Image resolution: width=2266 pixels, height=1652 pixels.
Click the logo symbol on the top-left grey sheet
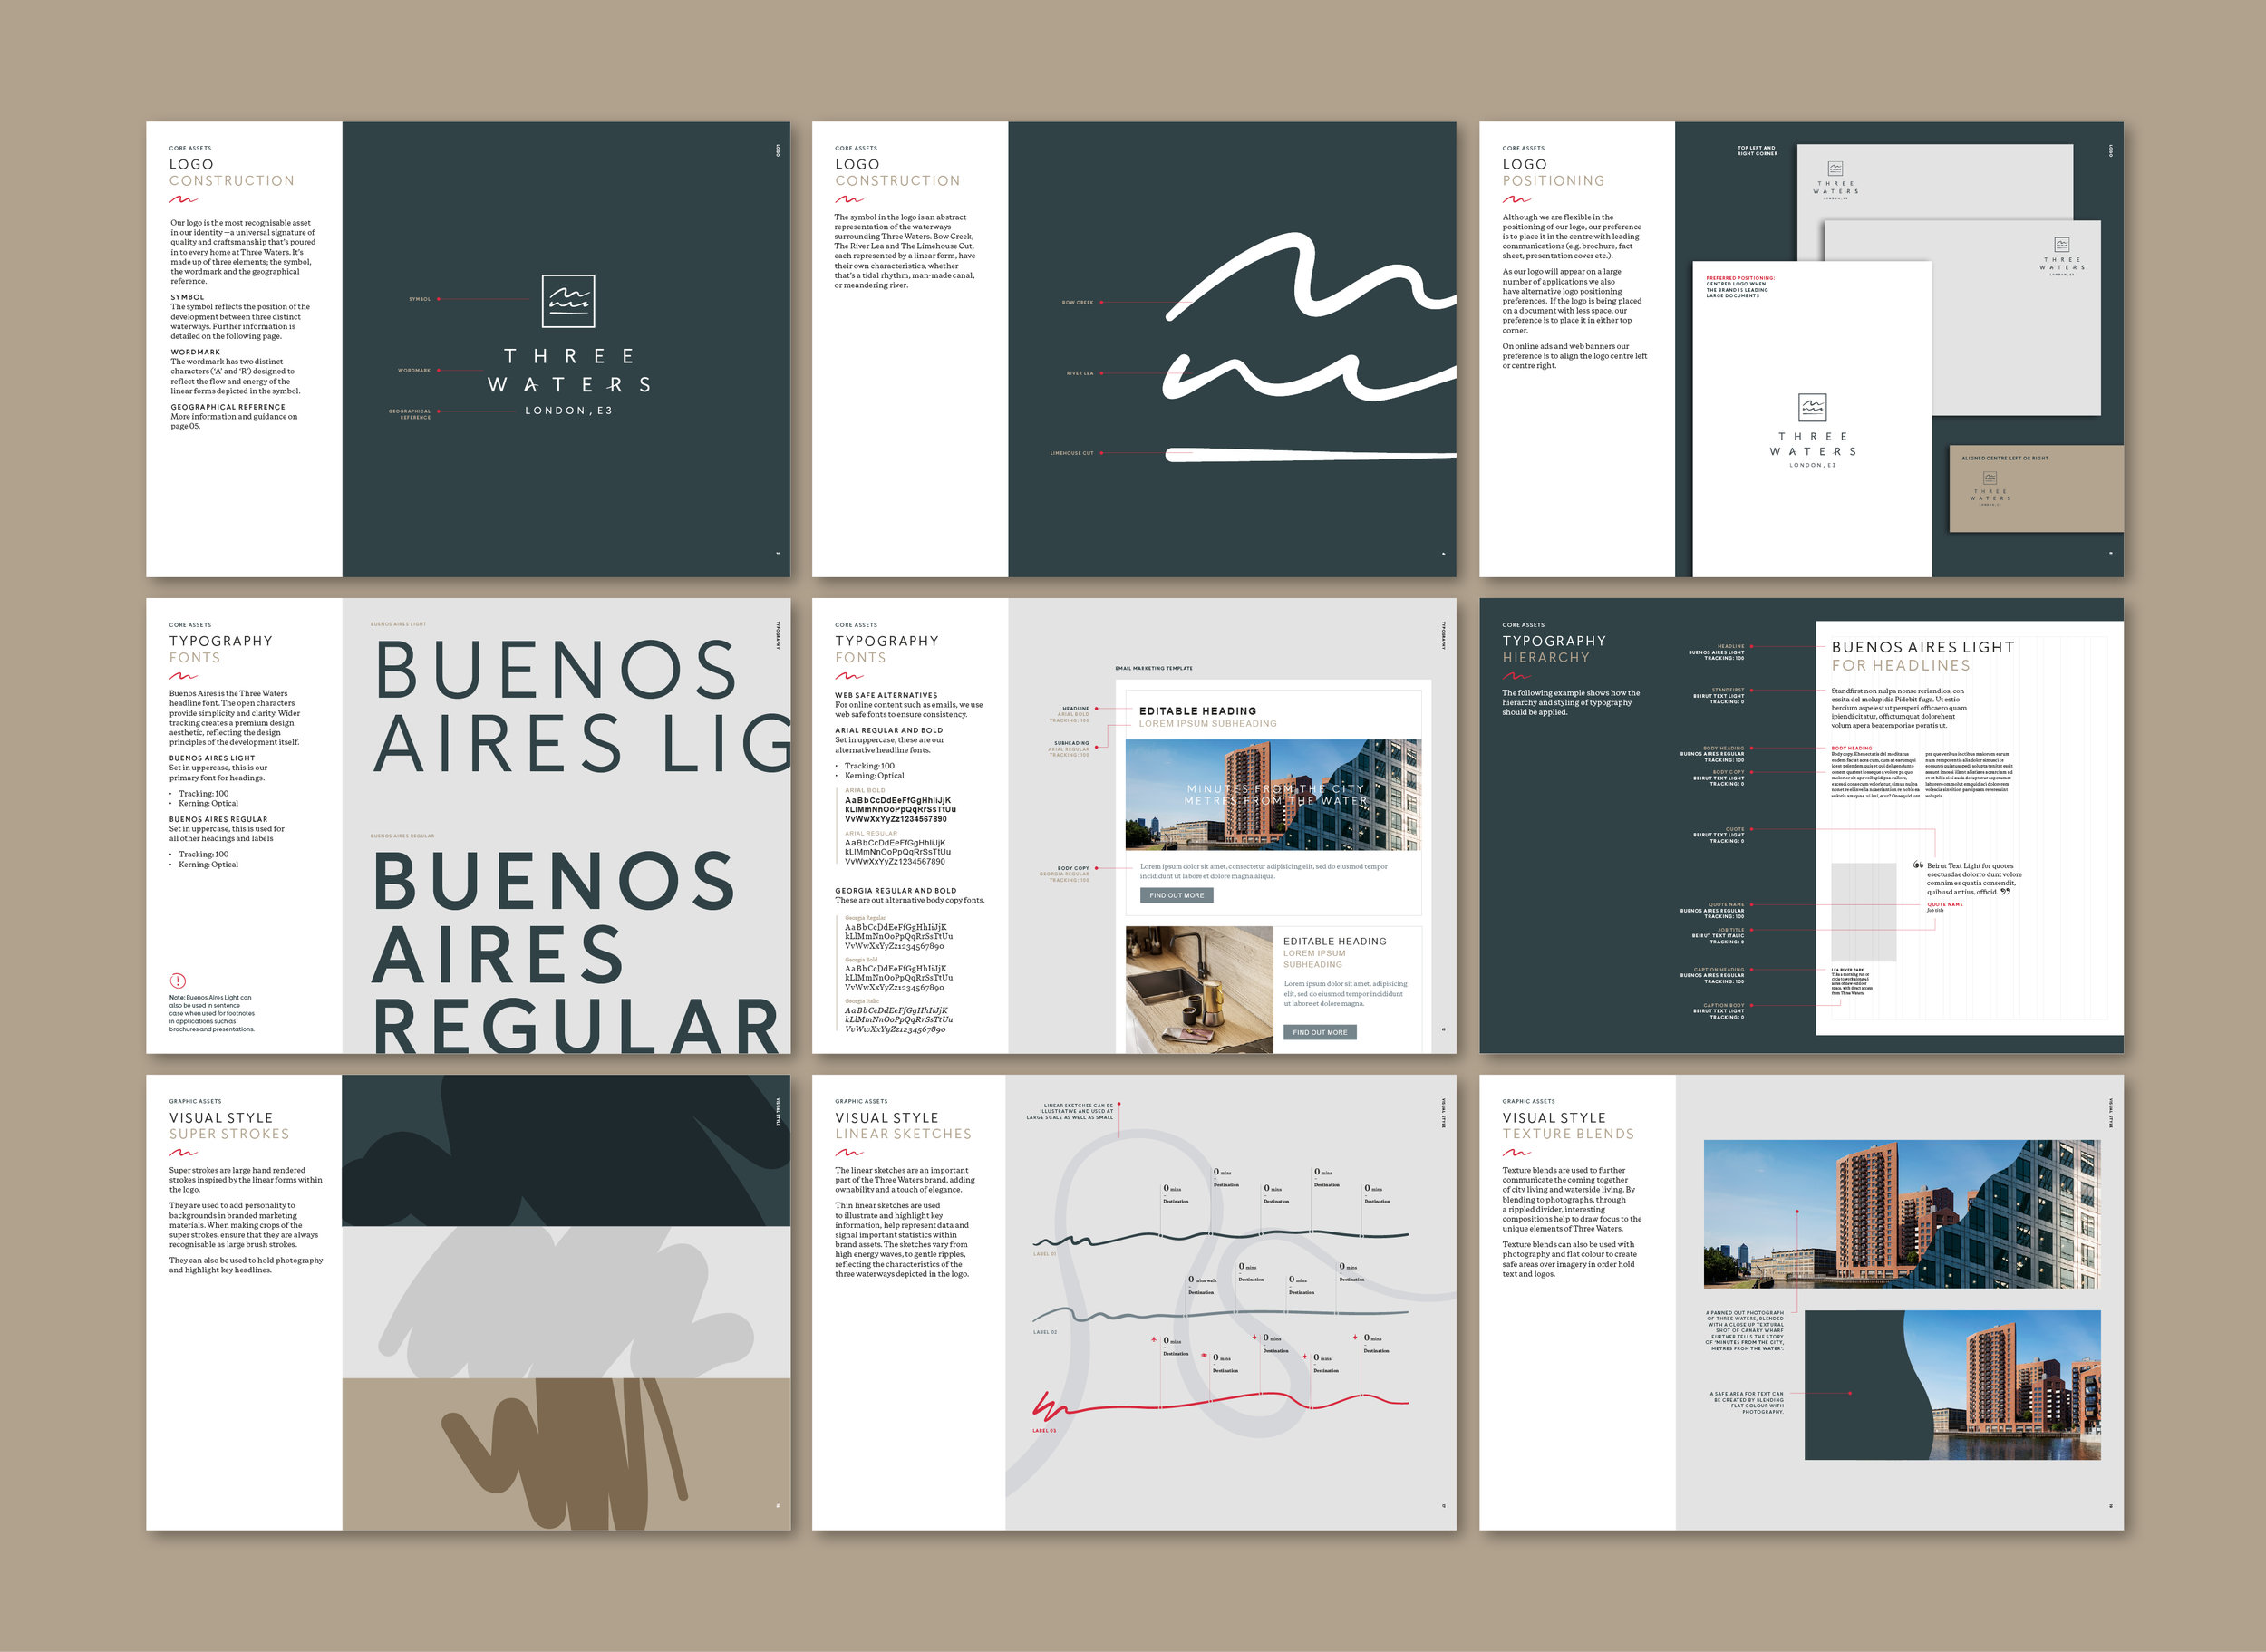tap(1835, 168)
